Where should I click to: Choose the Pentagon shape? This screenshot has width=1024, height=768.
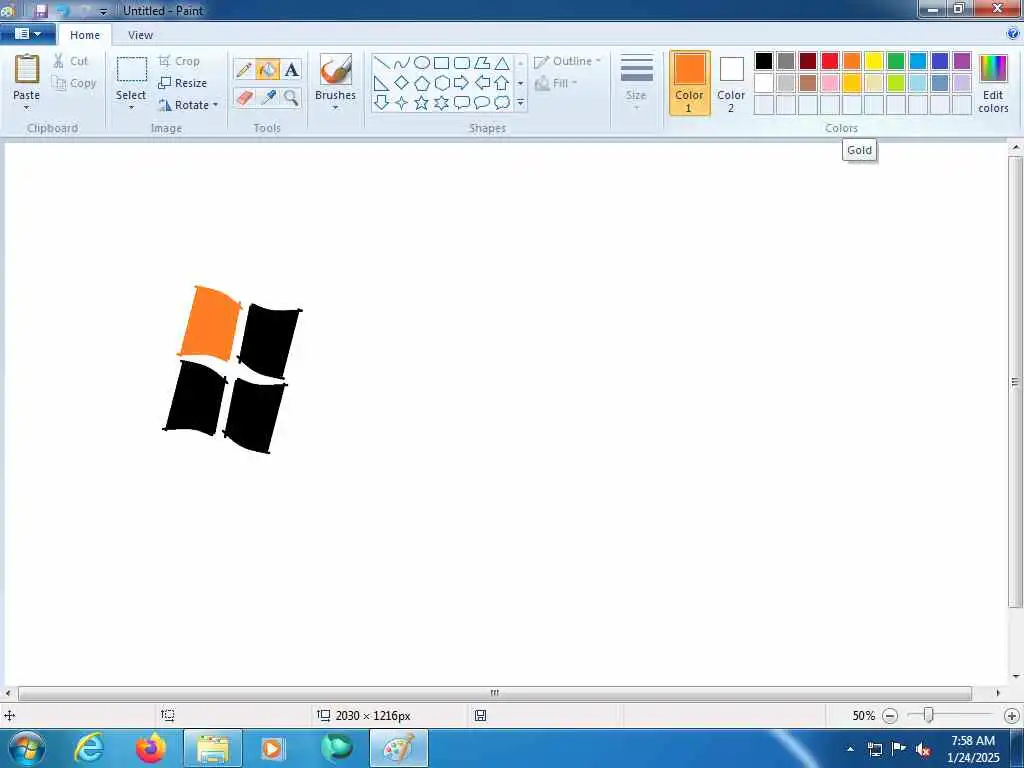(x=422, y=83)
